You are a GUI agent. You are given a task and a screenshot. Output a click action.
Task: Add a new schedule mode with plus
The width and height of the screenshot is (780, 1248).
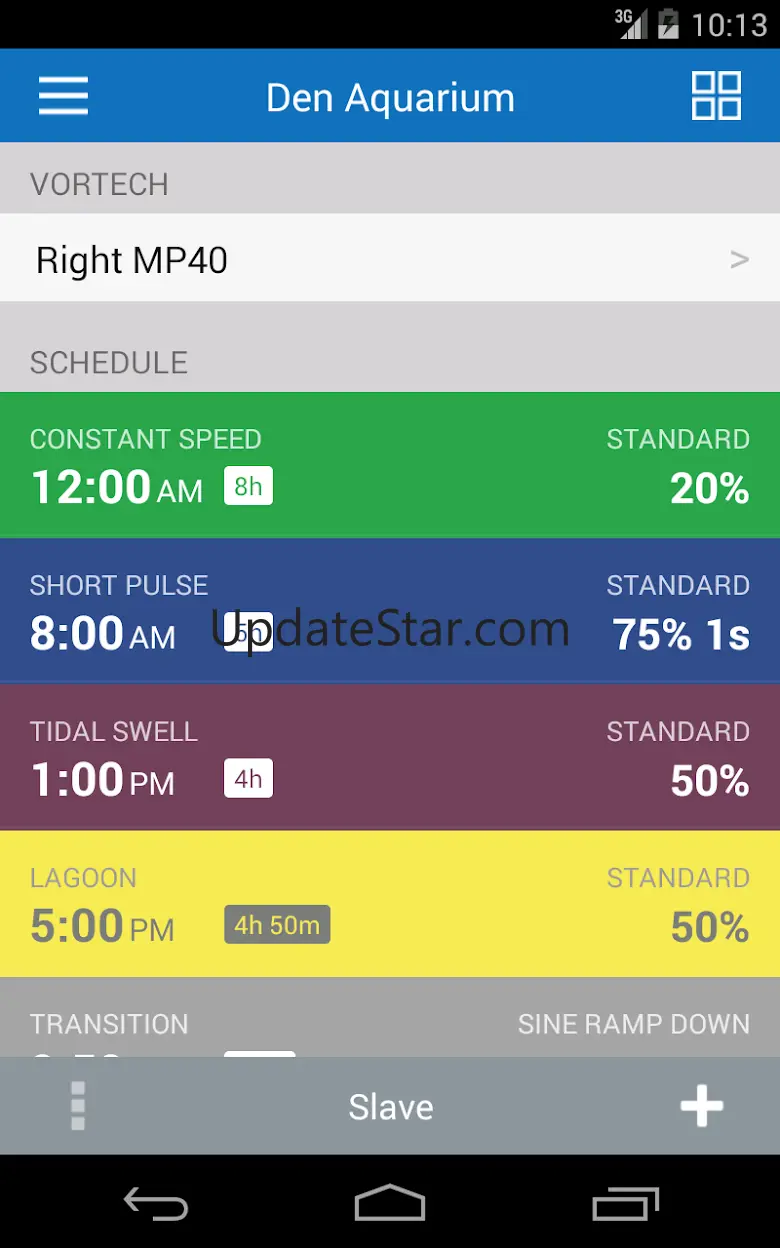701,1106
